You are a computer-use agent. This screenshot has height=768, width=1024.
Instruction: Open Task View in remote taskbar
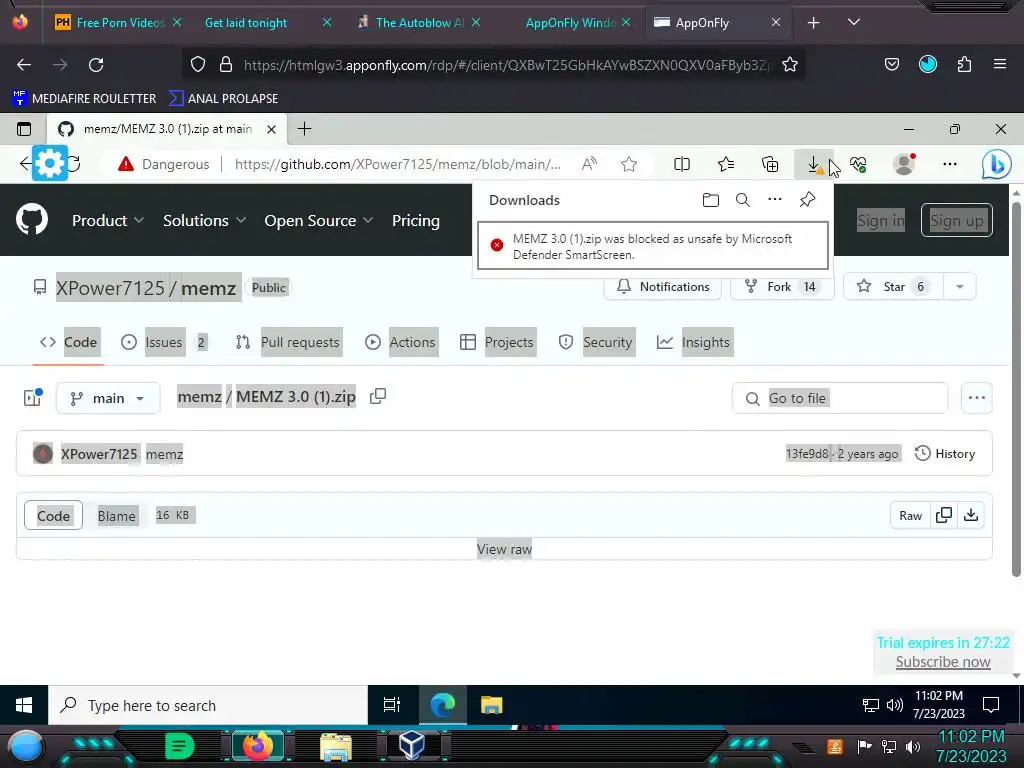pyautogui.click(x=392, y=705)
